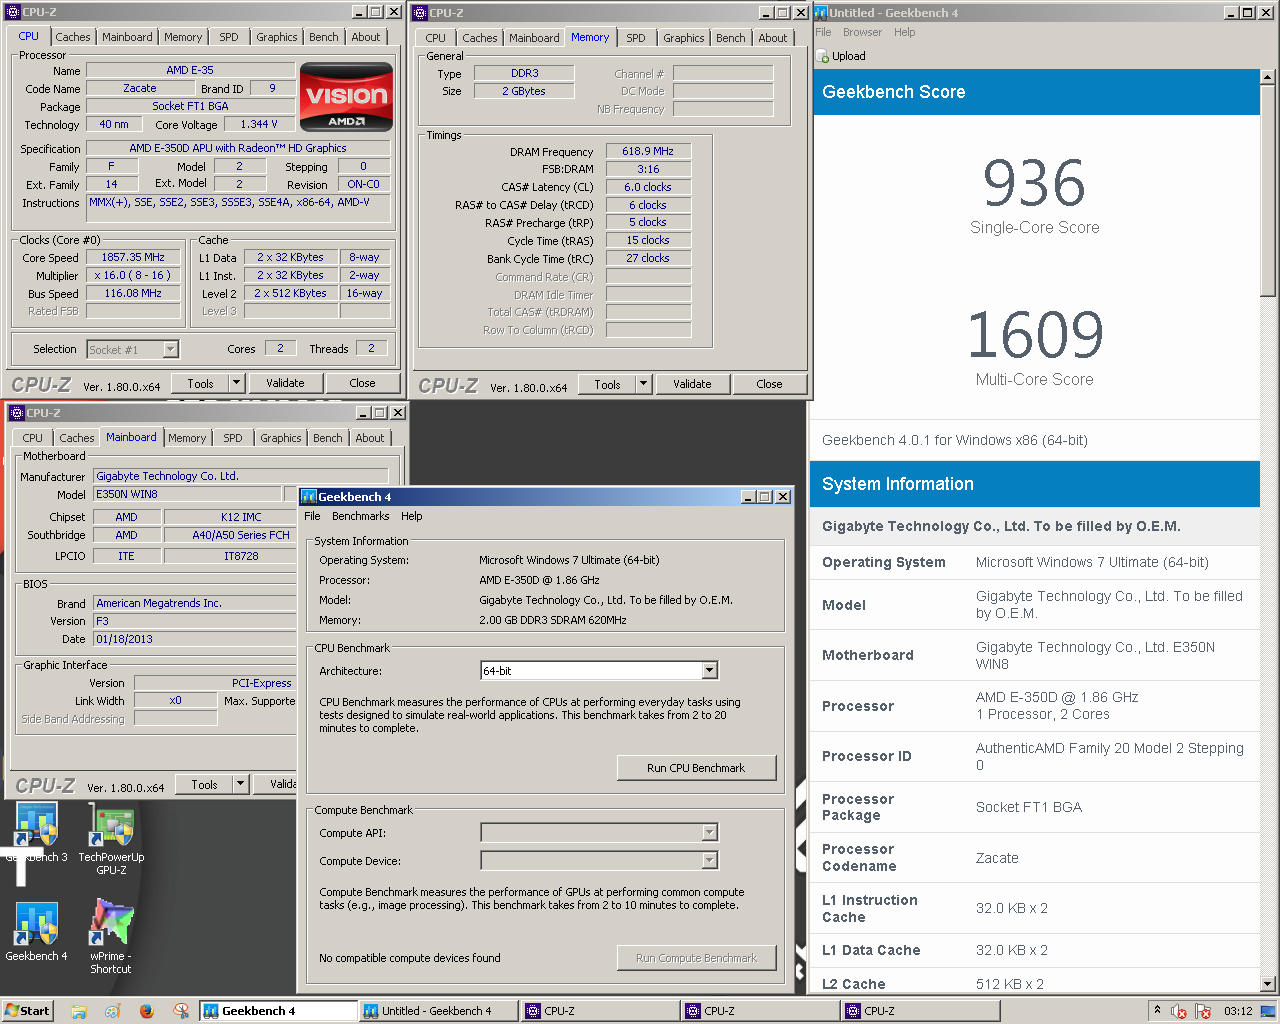Click the muted volume tray icon
Screen dimensions: 1280x1024
pos(1179,1011)
